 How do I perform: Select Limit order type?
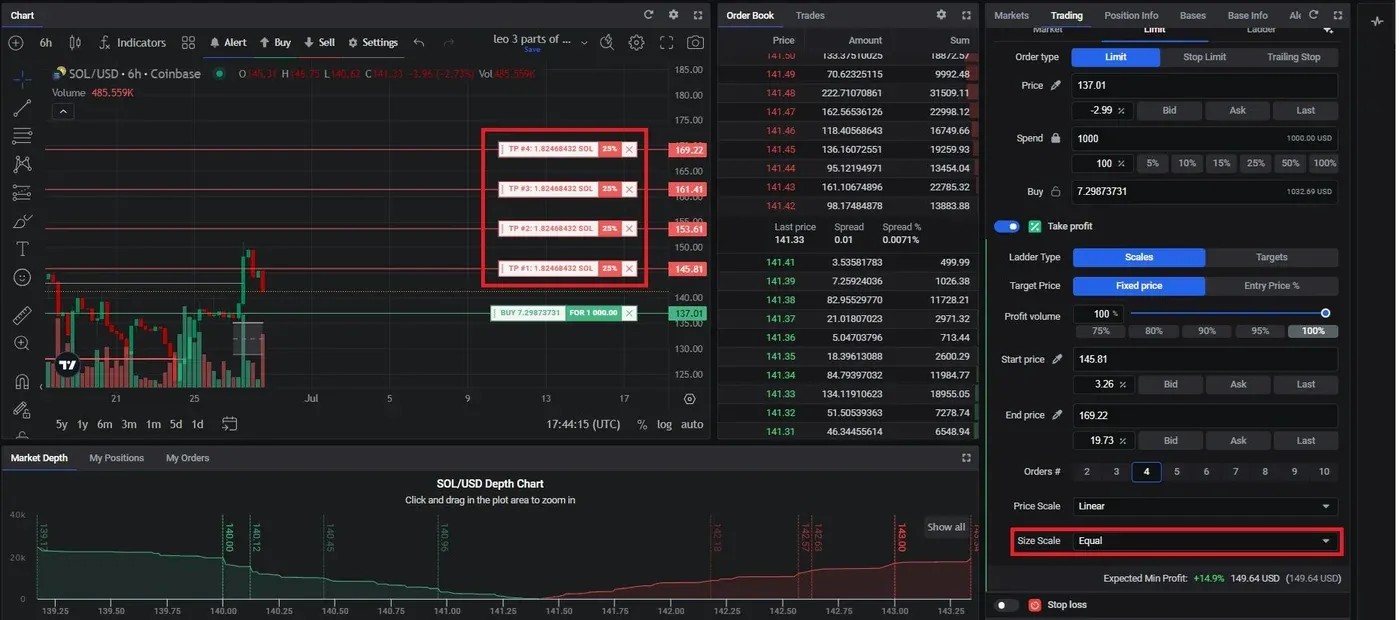coord(1116,57)
